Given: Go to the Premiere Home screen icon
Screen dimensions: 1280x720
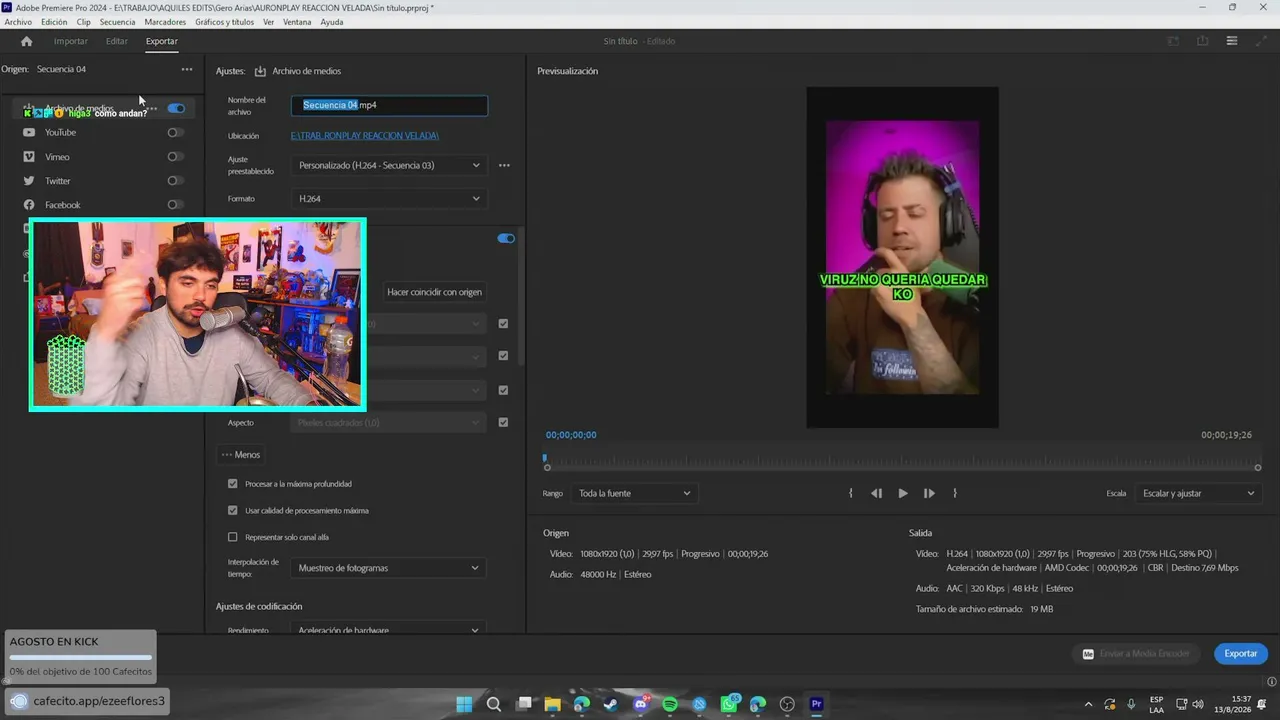Looking at the screenshot, I should pos(26,41).
